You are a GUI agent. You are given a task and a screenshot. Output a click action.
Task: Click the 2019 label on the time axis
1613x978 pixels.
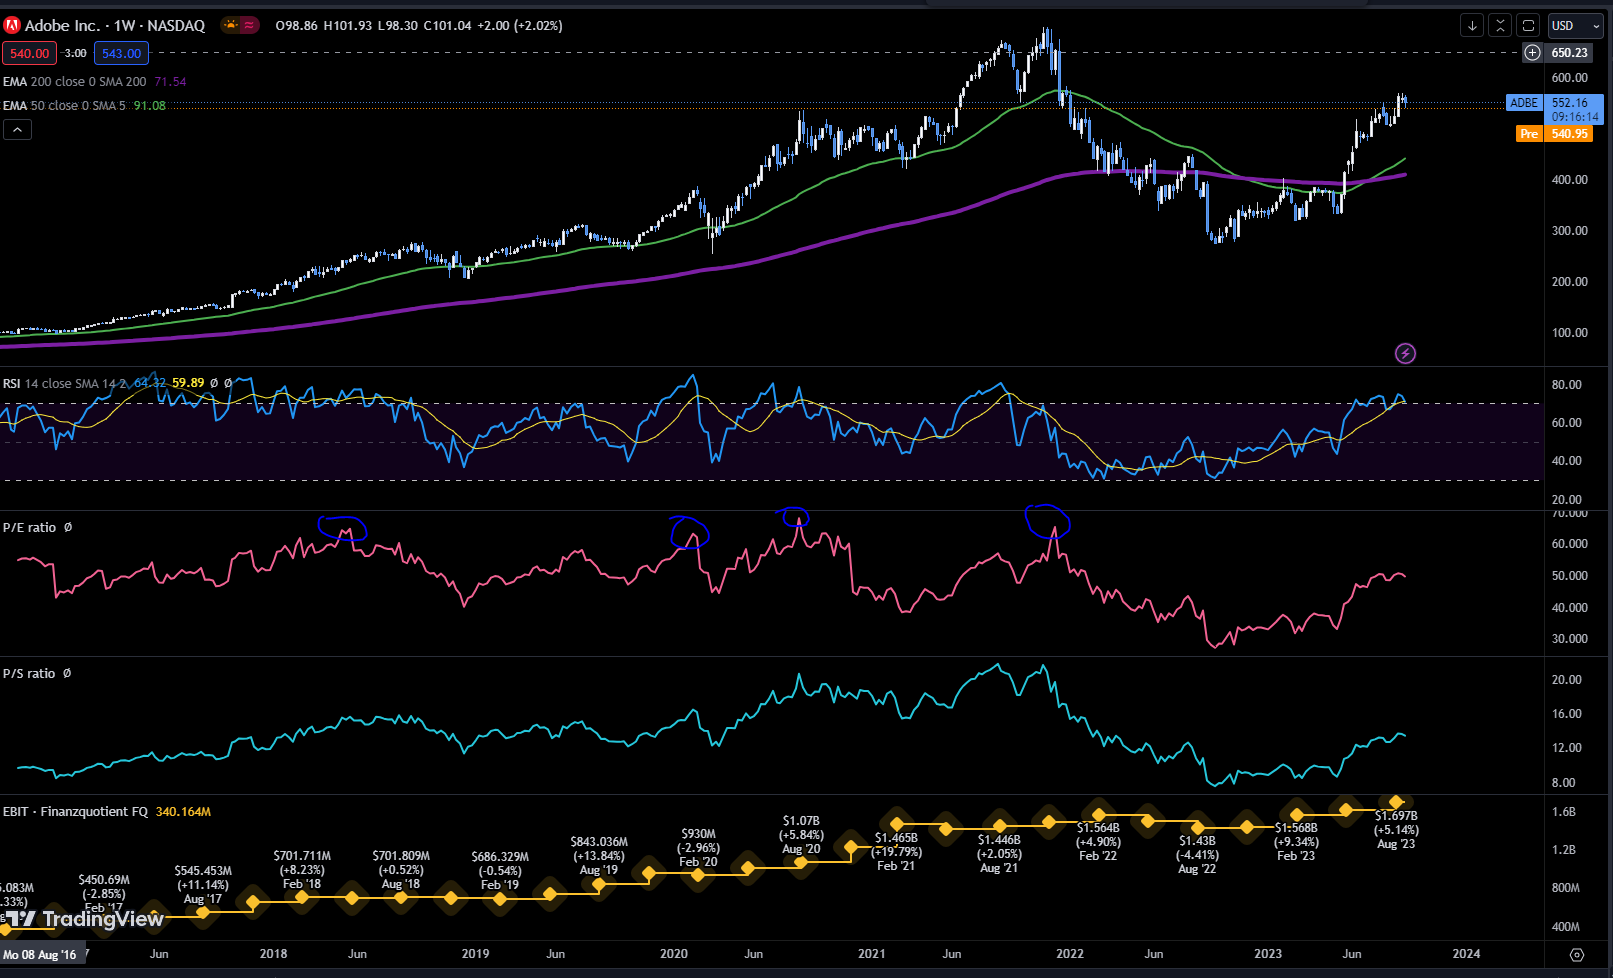click(475, 954)
